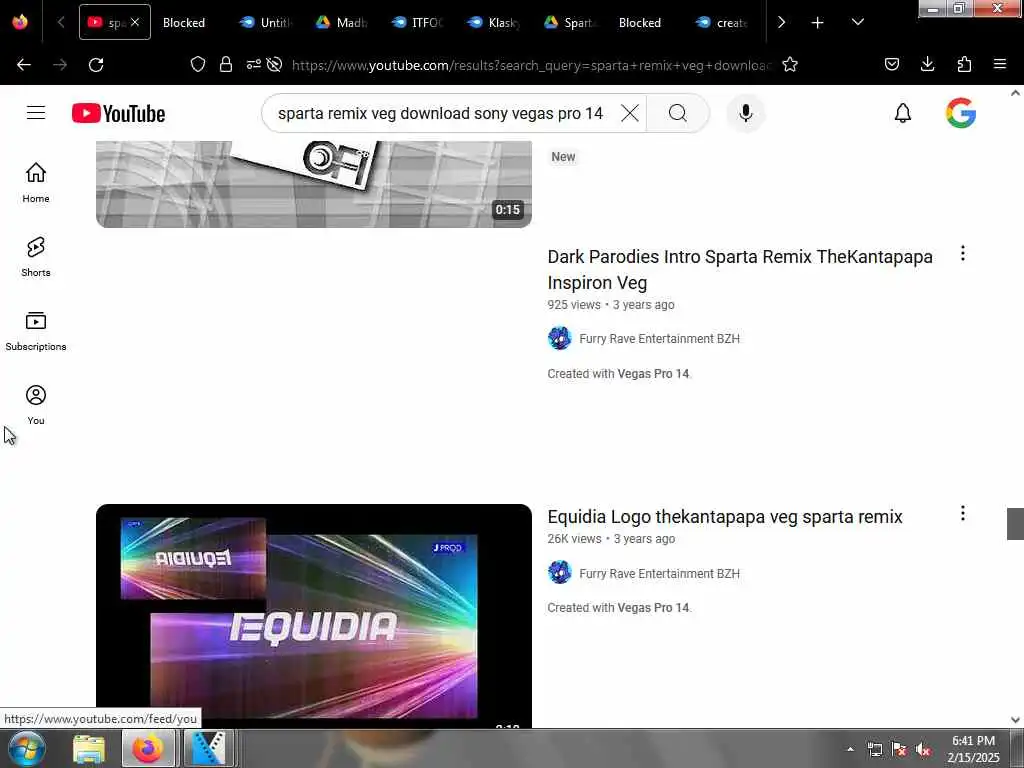This screenshot has width=1024, height=768.
Task: Open Subscriptions in the sidebar
Action: 36,331
